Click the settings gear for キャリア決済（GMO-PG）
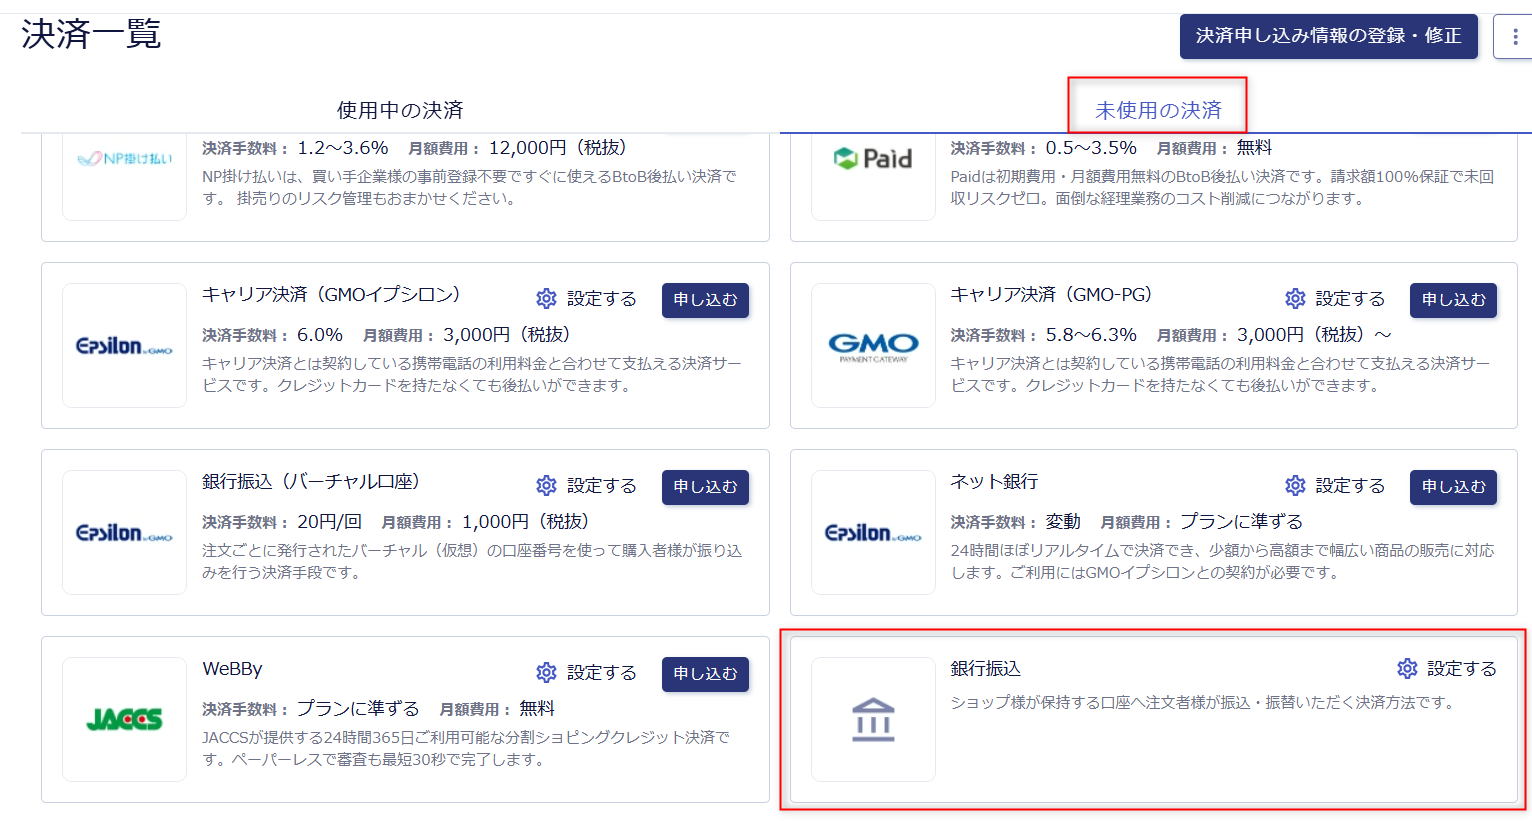1532x821 pixels. (1295, 299)
